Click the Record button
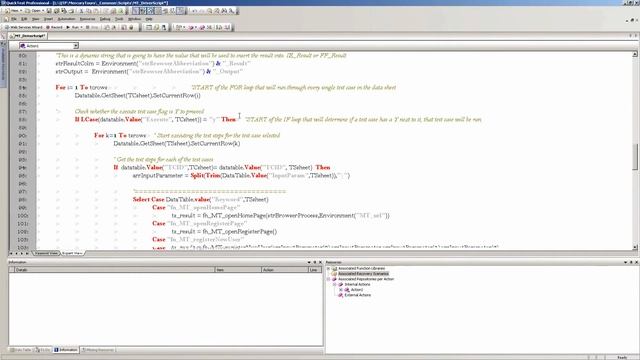Image resolution: width=640 pixels, height=360 pixels. (x=54, y=27)
